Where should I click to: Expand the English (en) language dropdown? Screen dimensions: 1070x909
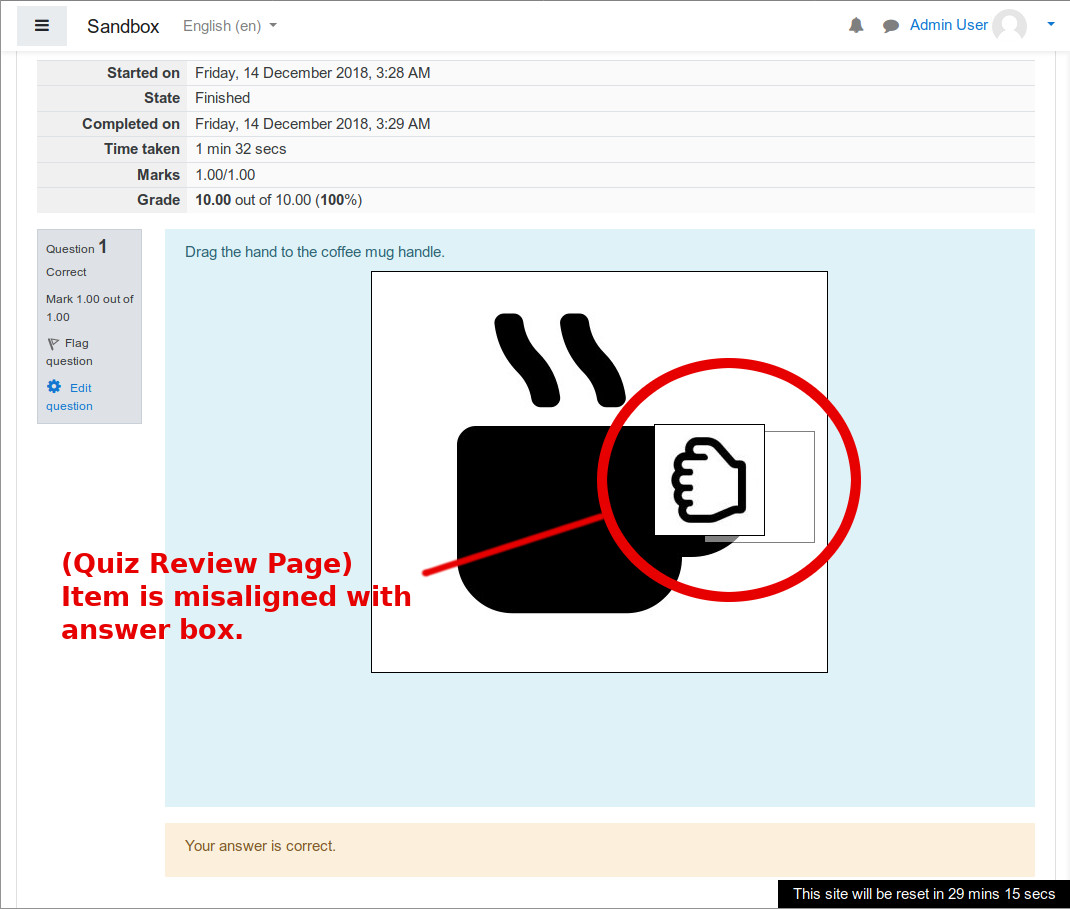pyautogui.click(x=229, y=26)
